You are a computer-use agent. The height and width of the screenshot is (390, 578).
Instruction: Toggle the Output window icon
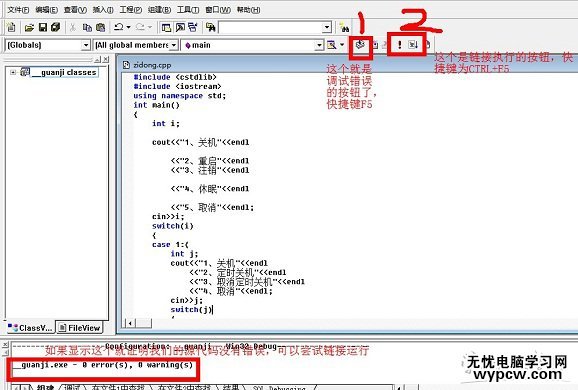pos(180,27)
